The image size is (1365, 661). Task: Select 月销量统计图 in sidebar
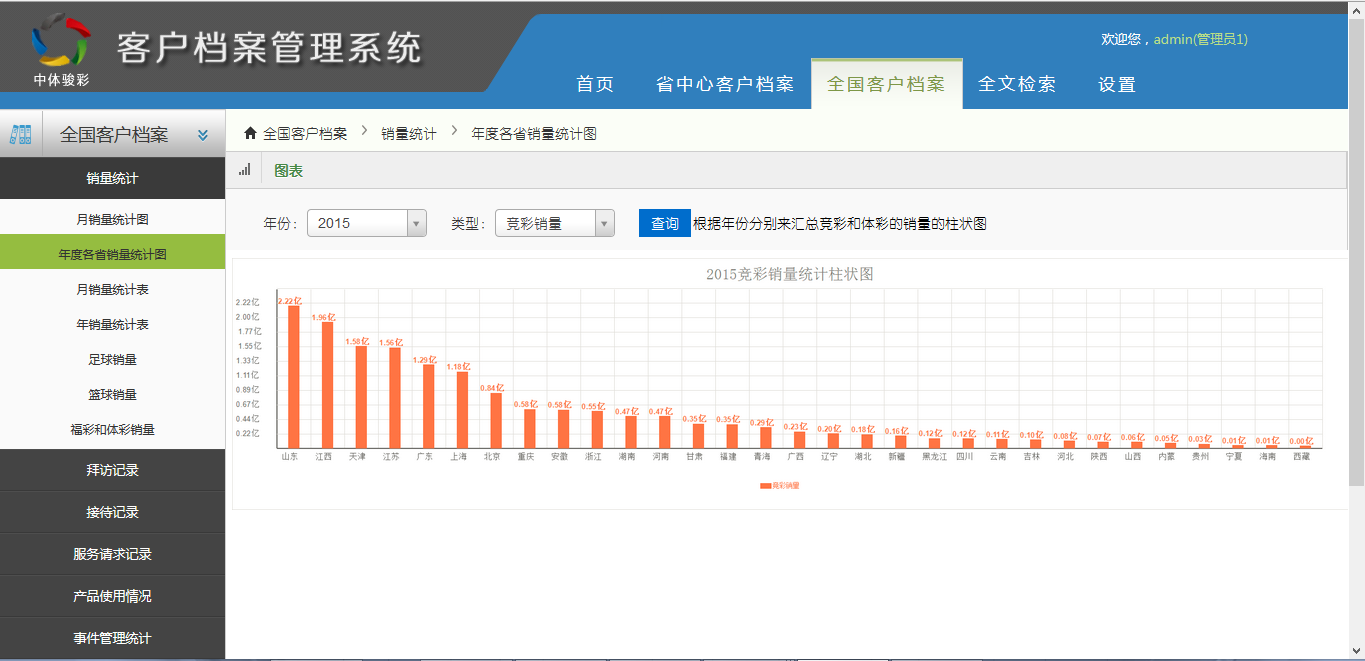coord(112,219)
